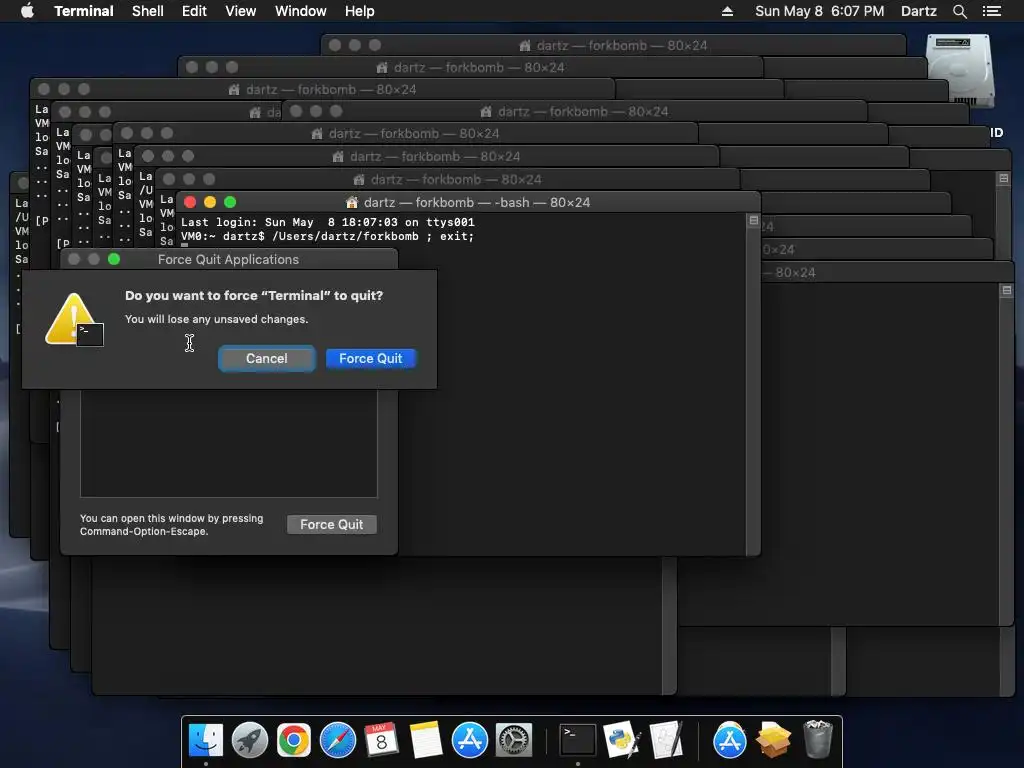1024x768 pixels.
Task: Open the Edit menu
Action: pos(194,11)
